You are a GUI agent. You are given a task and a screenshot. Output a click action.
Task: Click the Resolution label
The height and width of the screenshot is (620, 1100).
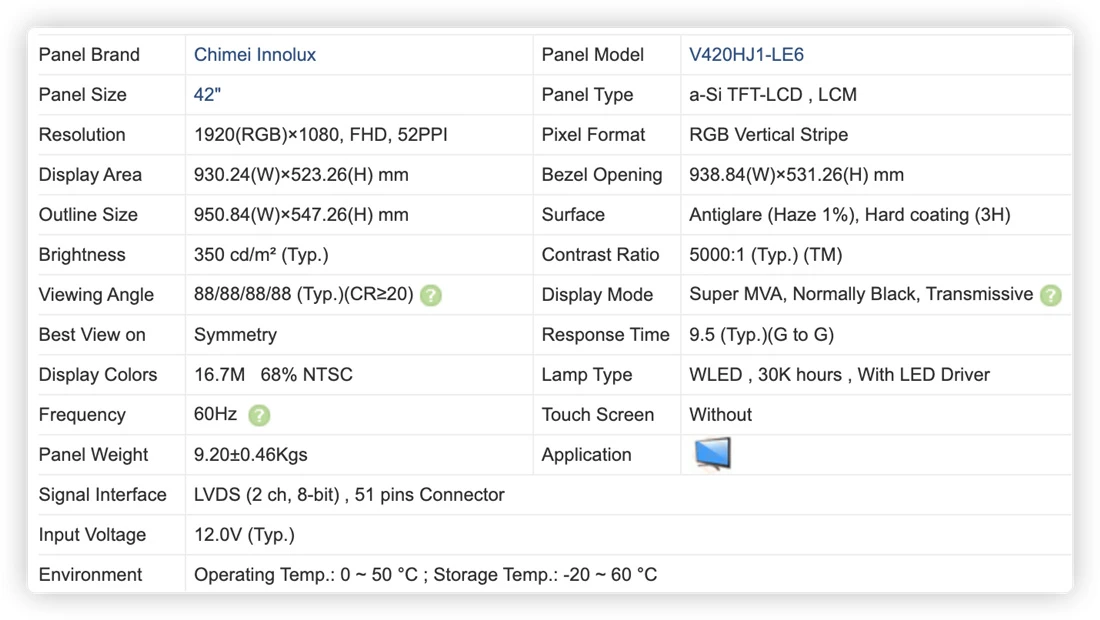[x=82, y=135]
